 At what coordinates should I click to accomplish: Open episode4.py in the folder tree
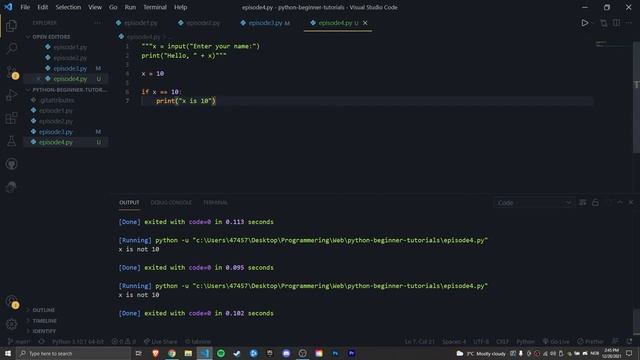[x=66, y=142]
